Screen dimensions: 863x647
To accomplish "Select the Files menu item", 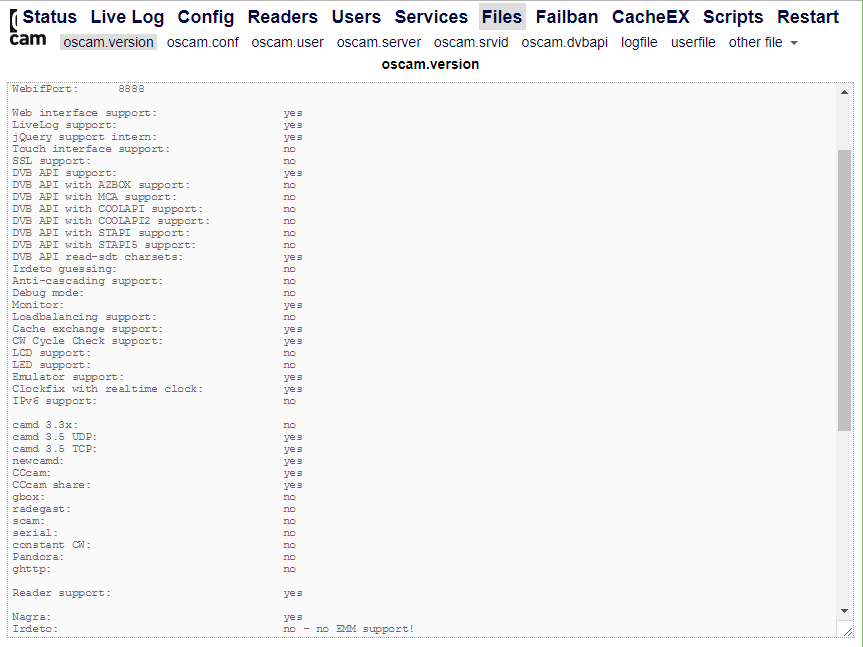I will (x=502, y=17).
